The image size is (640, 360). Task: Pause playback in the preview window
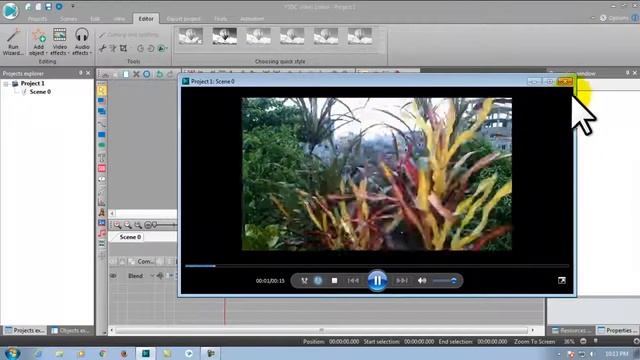377,280
